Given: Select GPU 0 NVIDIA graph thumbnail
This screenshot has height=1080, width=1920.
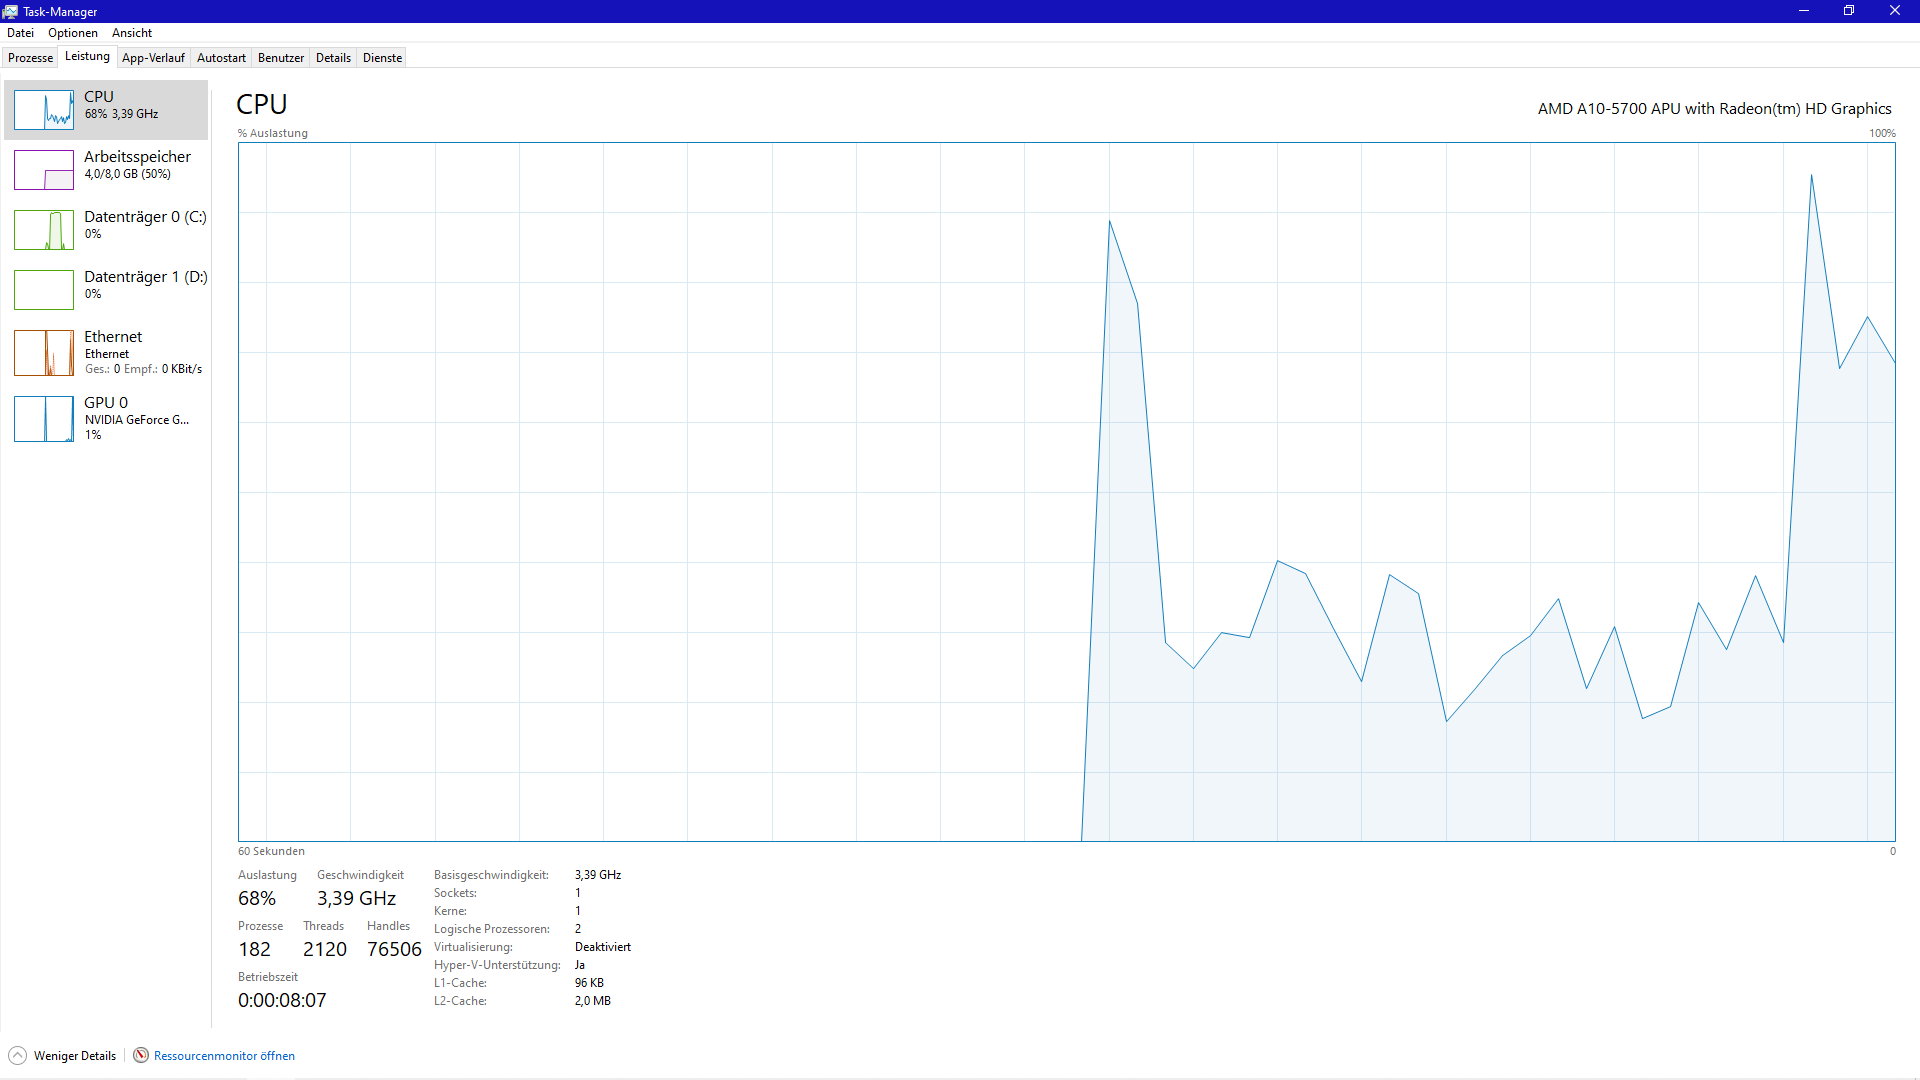Looking at the screenshot, I should click(44, 419).
